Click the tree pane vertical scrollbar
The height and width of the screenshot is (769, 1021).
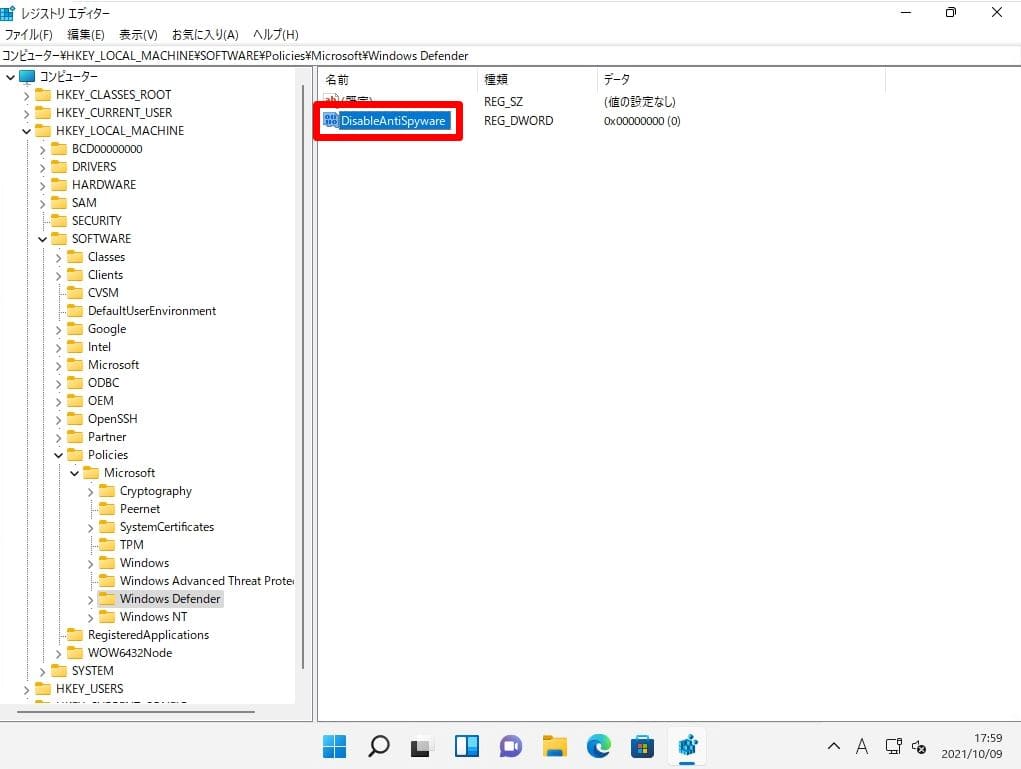click(303, 378)
